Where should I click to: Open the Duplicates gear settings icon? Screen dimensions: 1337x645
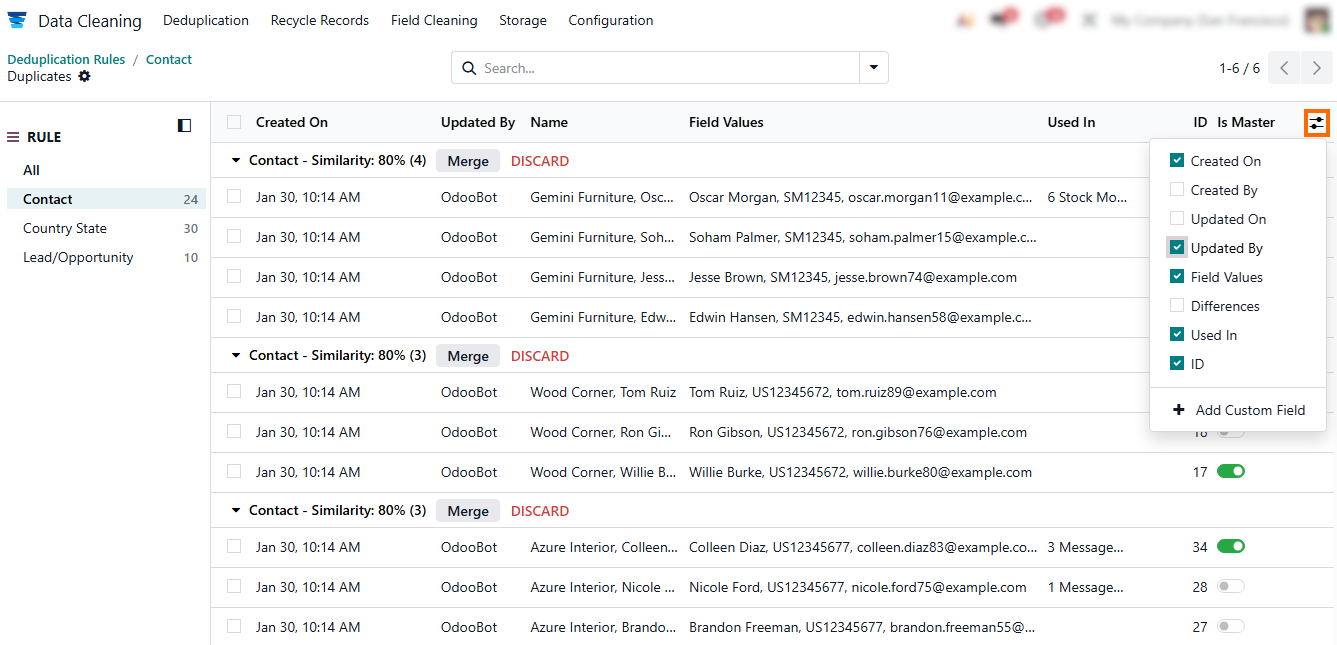point(84,76)
